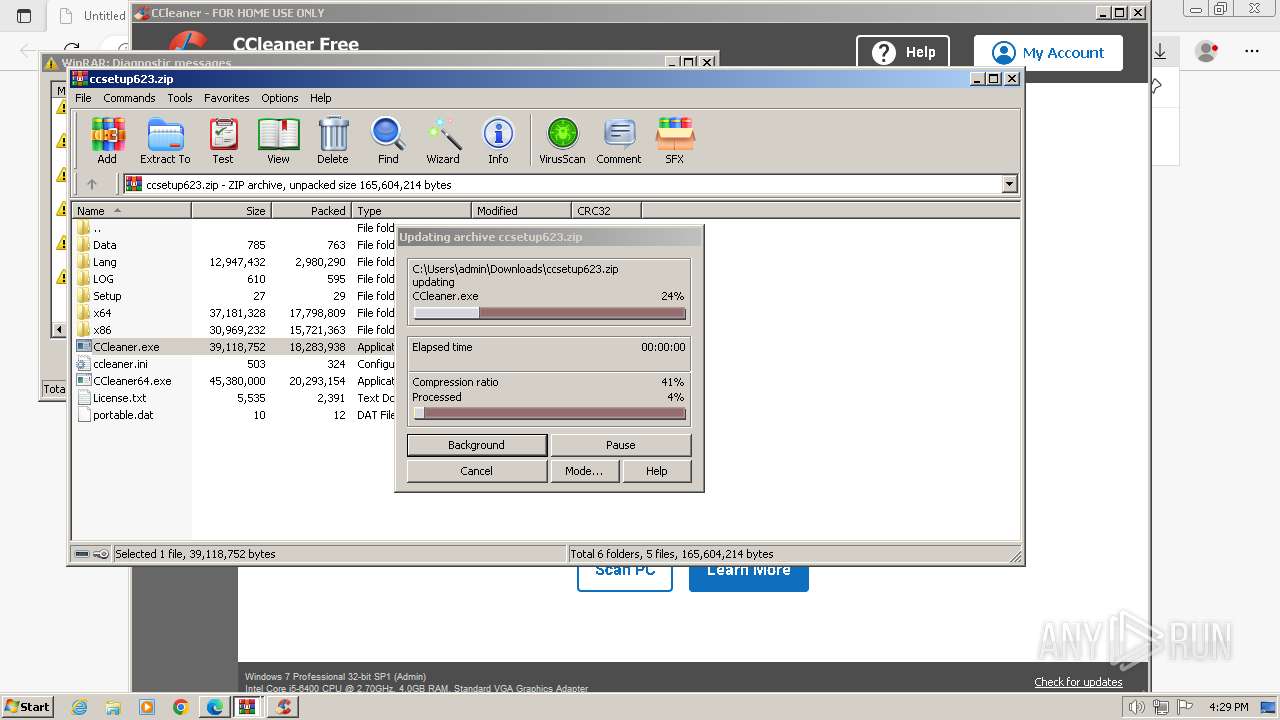Open Internet Explorer from the taskbar
1280x720 pixels.
pyautogui.click(x=79, y=707)
